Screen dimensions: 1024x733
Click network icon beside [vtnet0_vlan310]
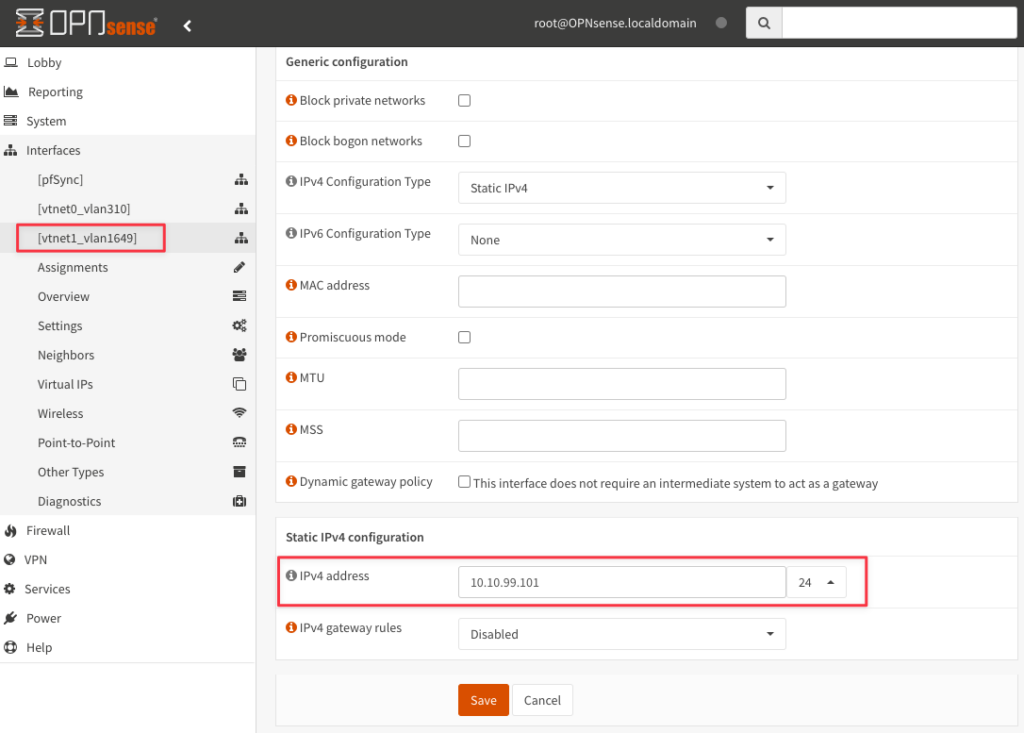241,208
